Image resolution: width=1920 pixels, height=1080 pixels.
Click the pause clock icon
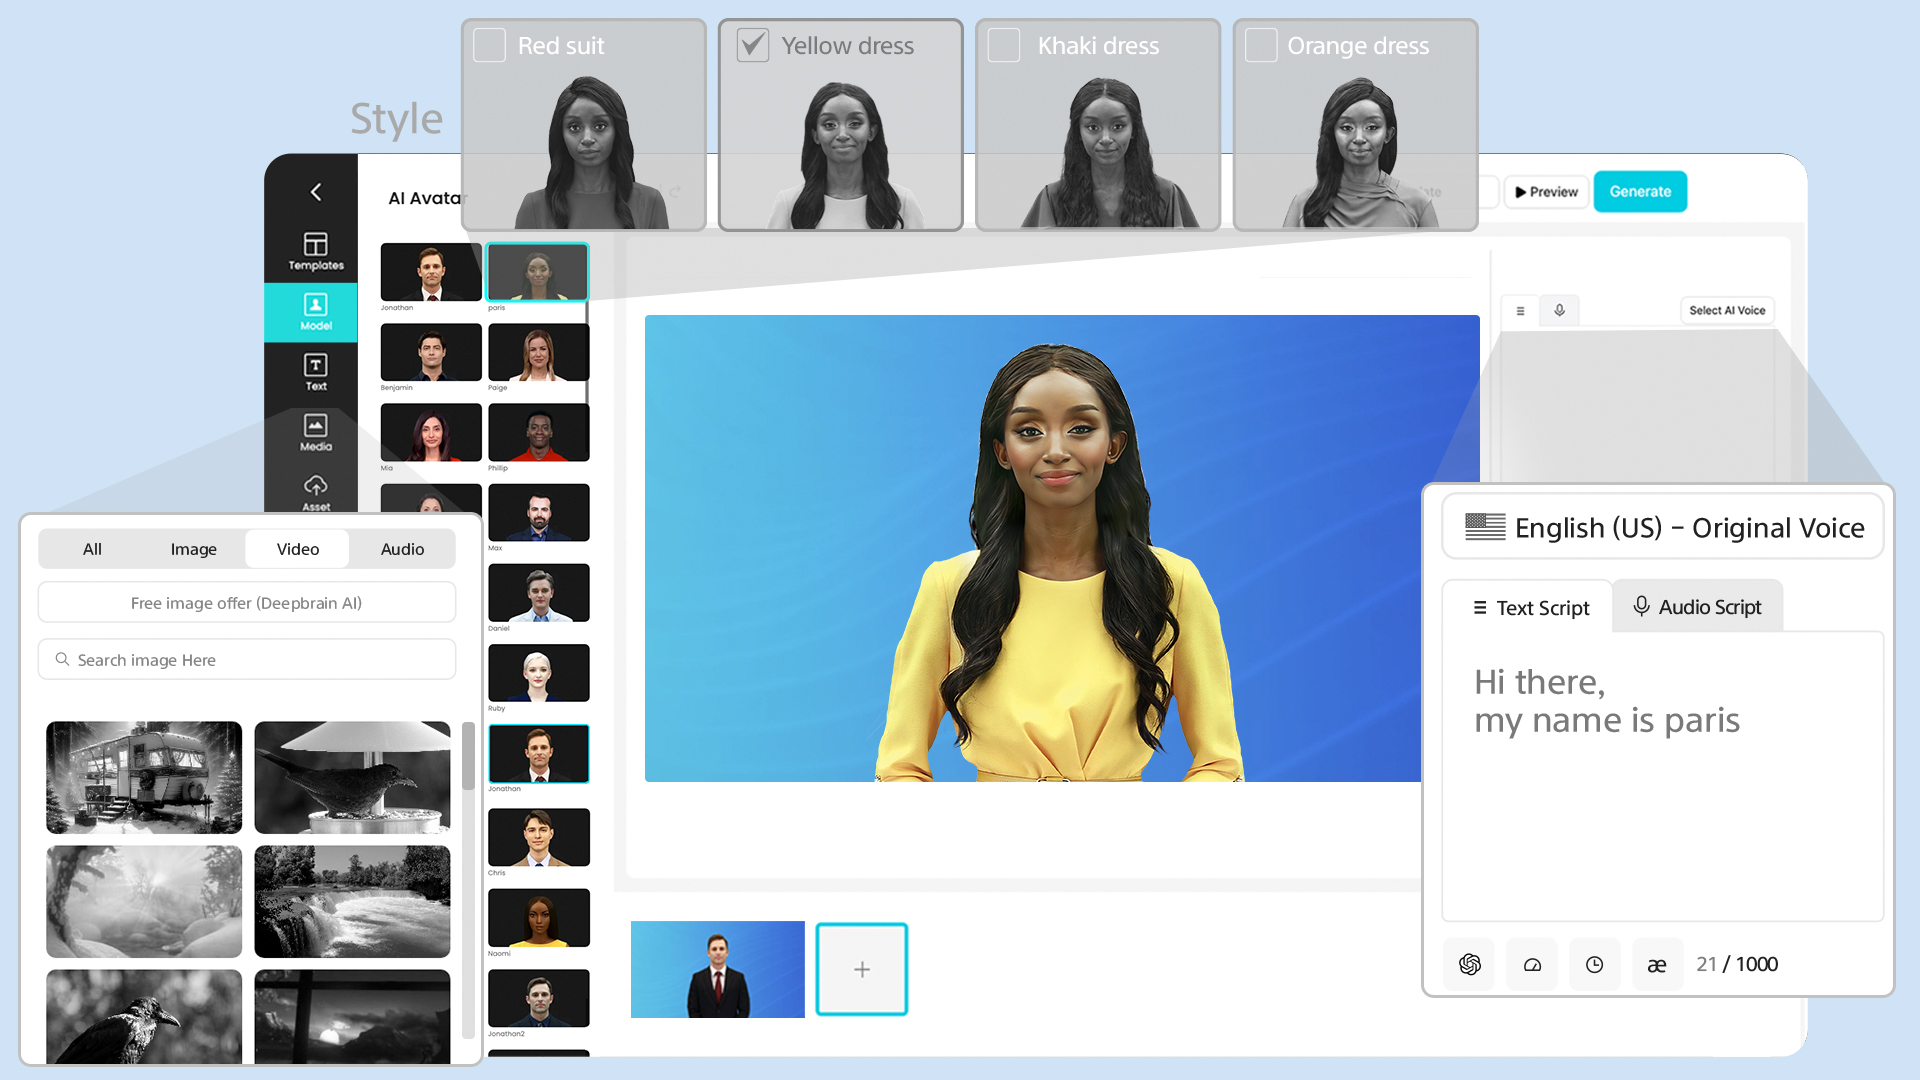(x=1595, y=964)
